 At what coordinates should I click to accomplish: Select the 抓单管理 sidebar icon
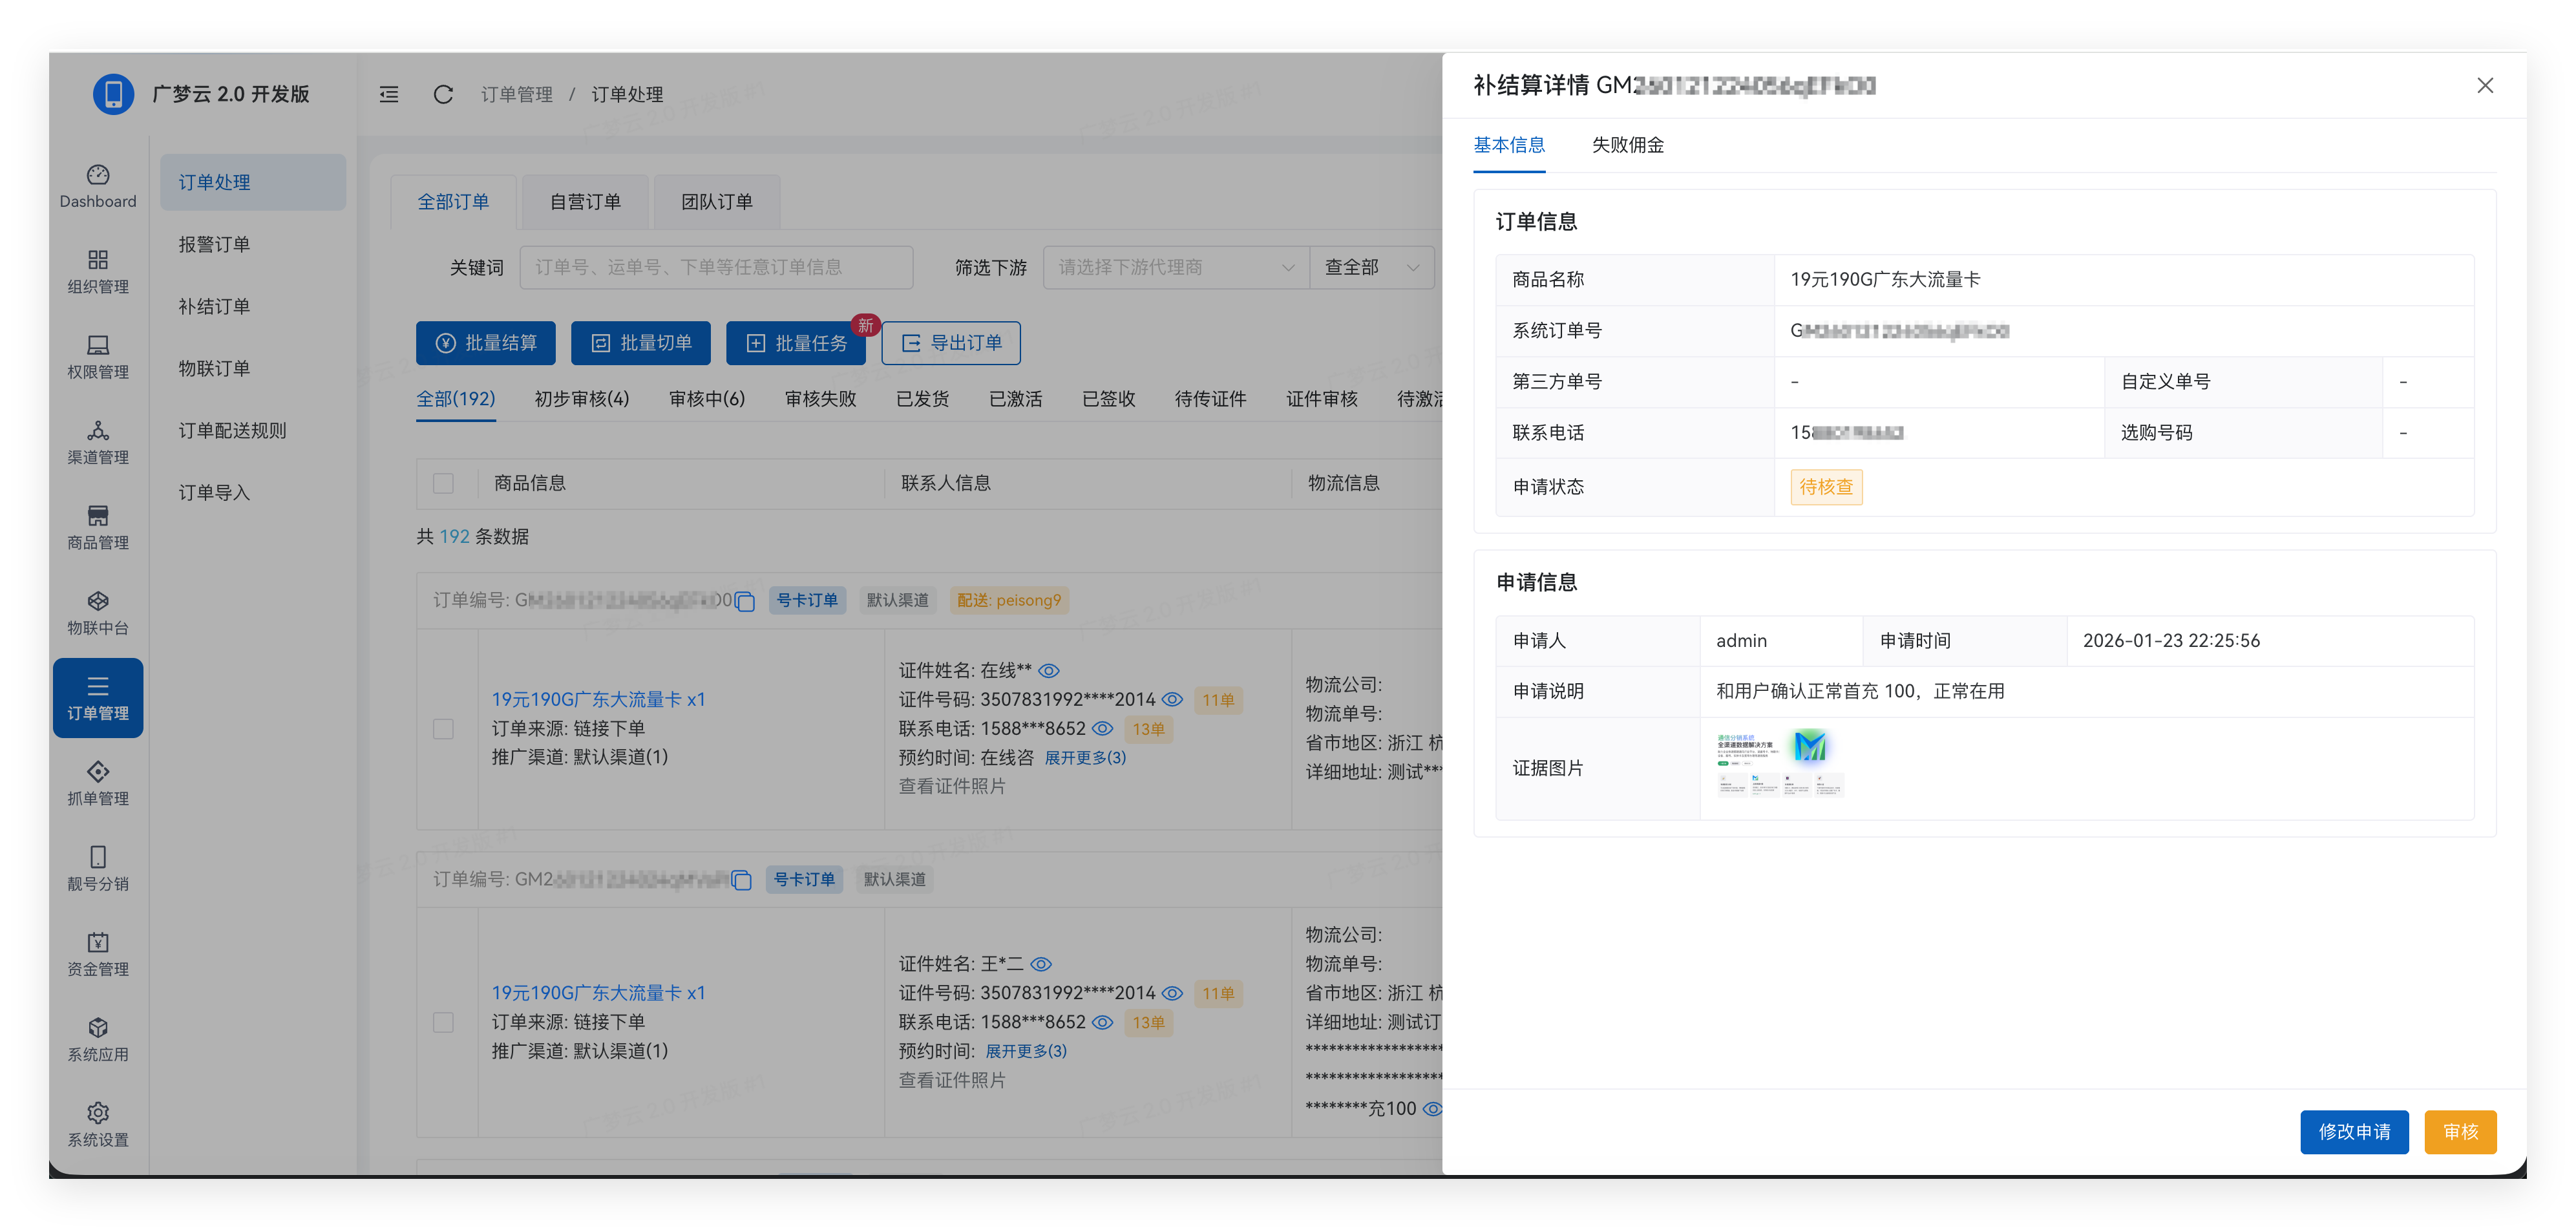click(x=97, y=783)
